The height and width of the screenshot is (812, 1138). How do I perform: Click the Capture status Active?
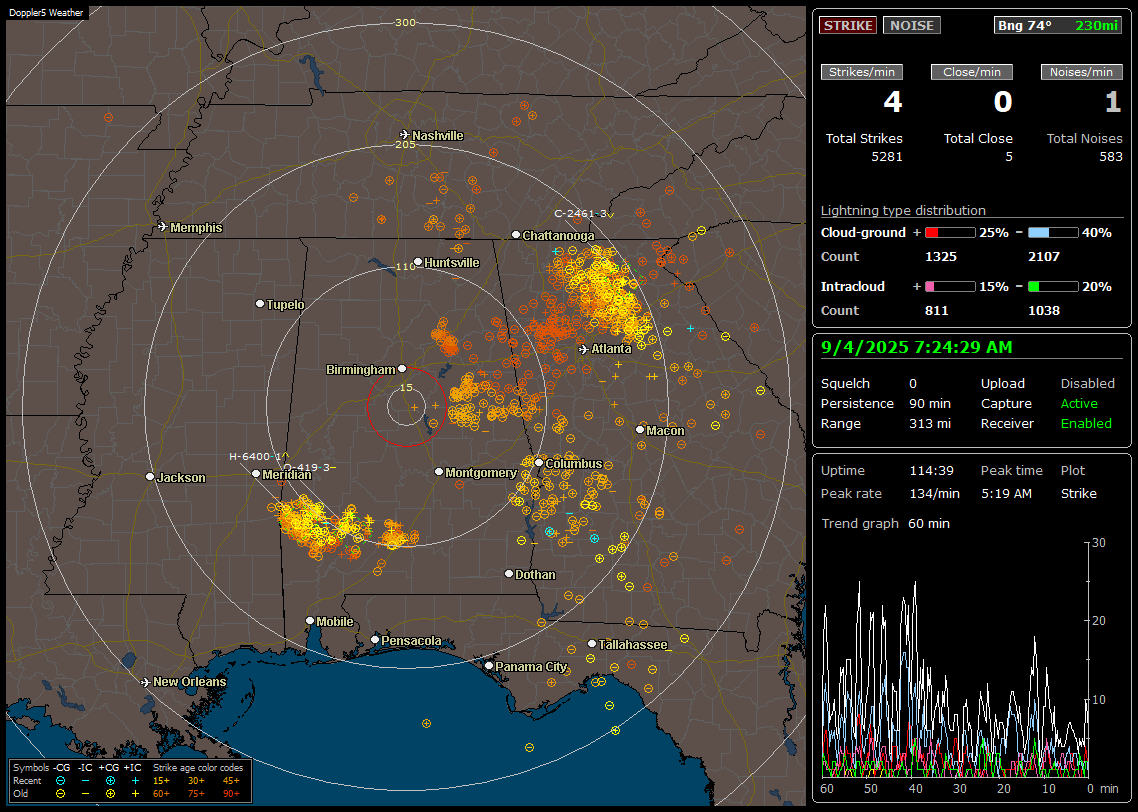(1078, 403)
